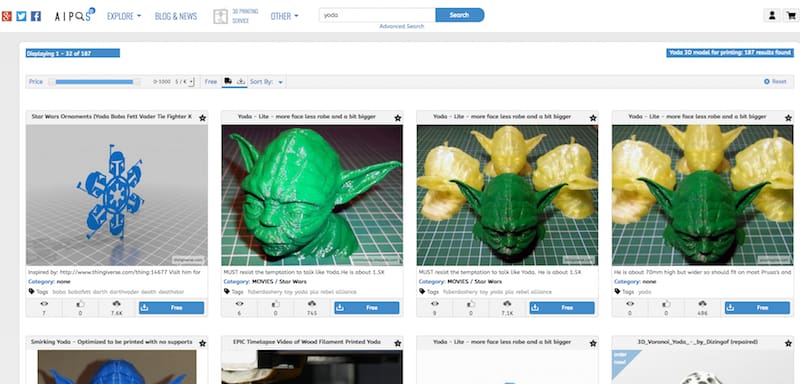This screenshot has height=384, width=800.
Task: Open Blog & News page
Action: point(176,16)
